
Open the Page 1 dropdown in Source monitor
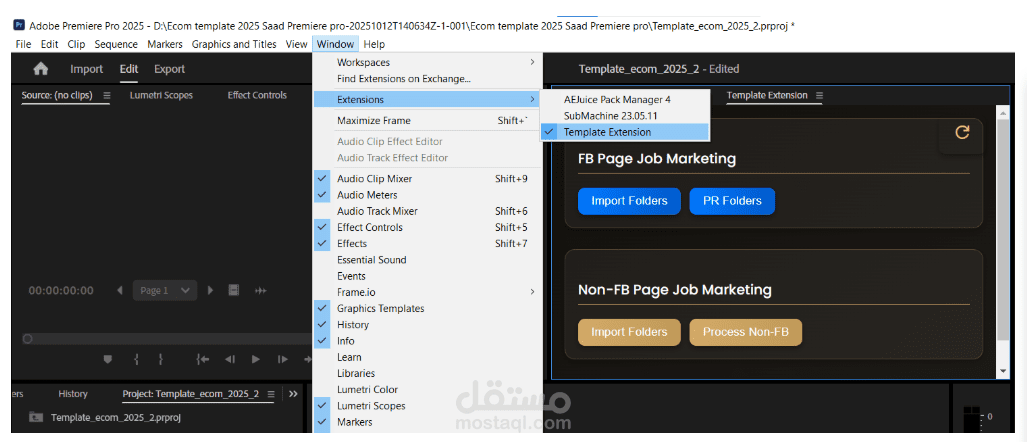click(x=165, y=291)
